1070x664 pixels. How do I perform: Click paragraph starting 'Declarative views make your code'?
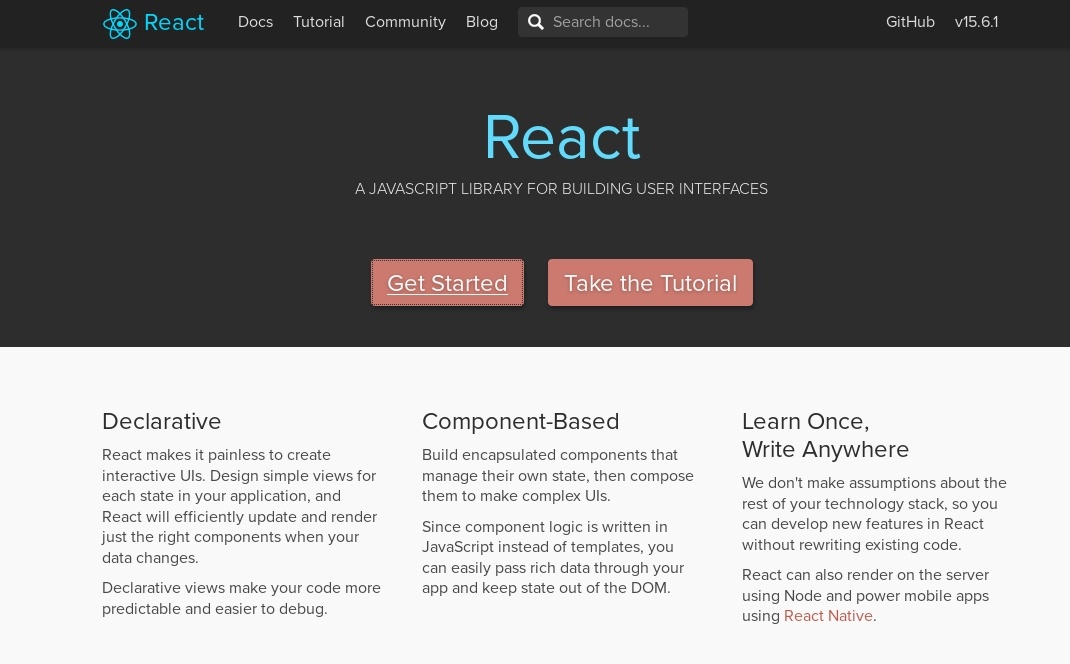pyautogui.click(x=242, y=598)
